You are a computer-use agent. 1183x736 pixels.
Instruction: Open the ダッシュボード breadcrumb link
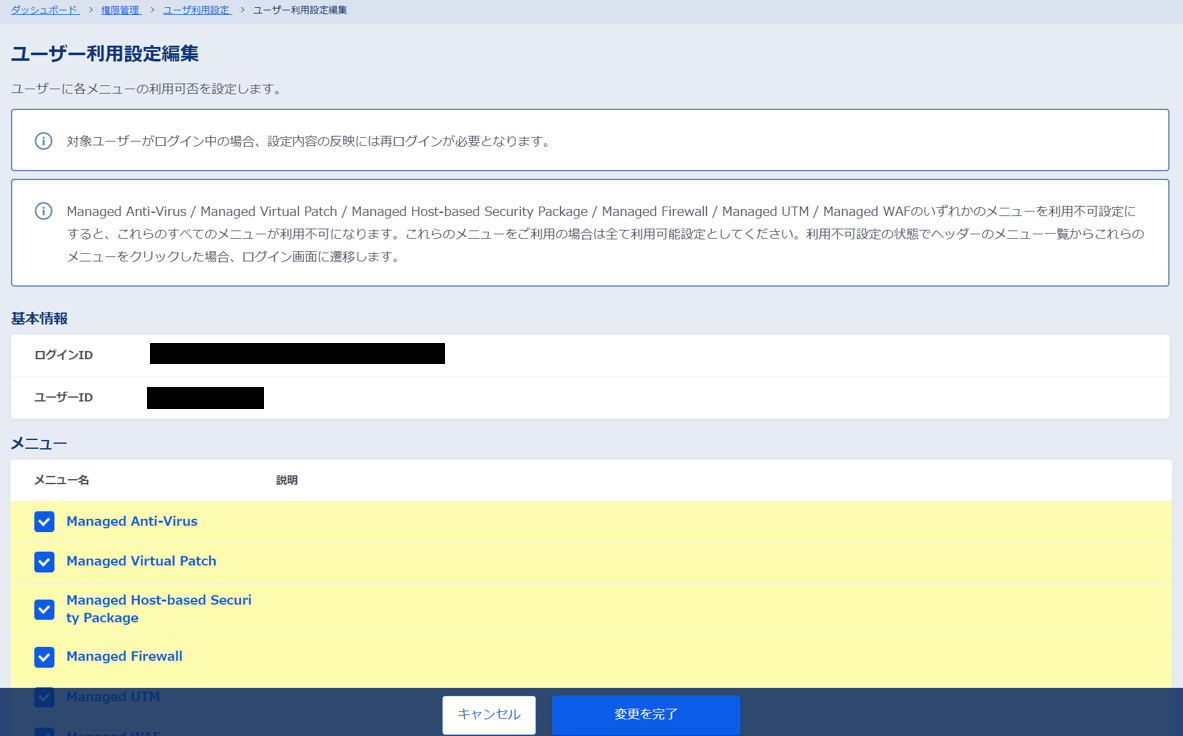click(x=45, y=10)
